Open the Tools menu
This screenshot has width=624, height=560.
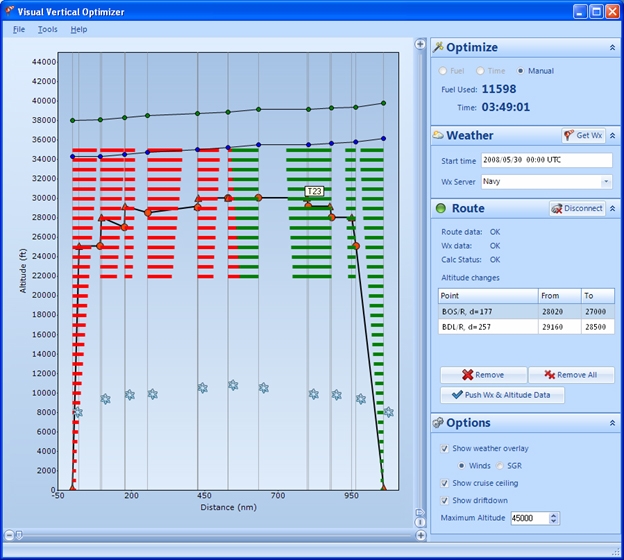pyautogui.click(x=47, y=29)
